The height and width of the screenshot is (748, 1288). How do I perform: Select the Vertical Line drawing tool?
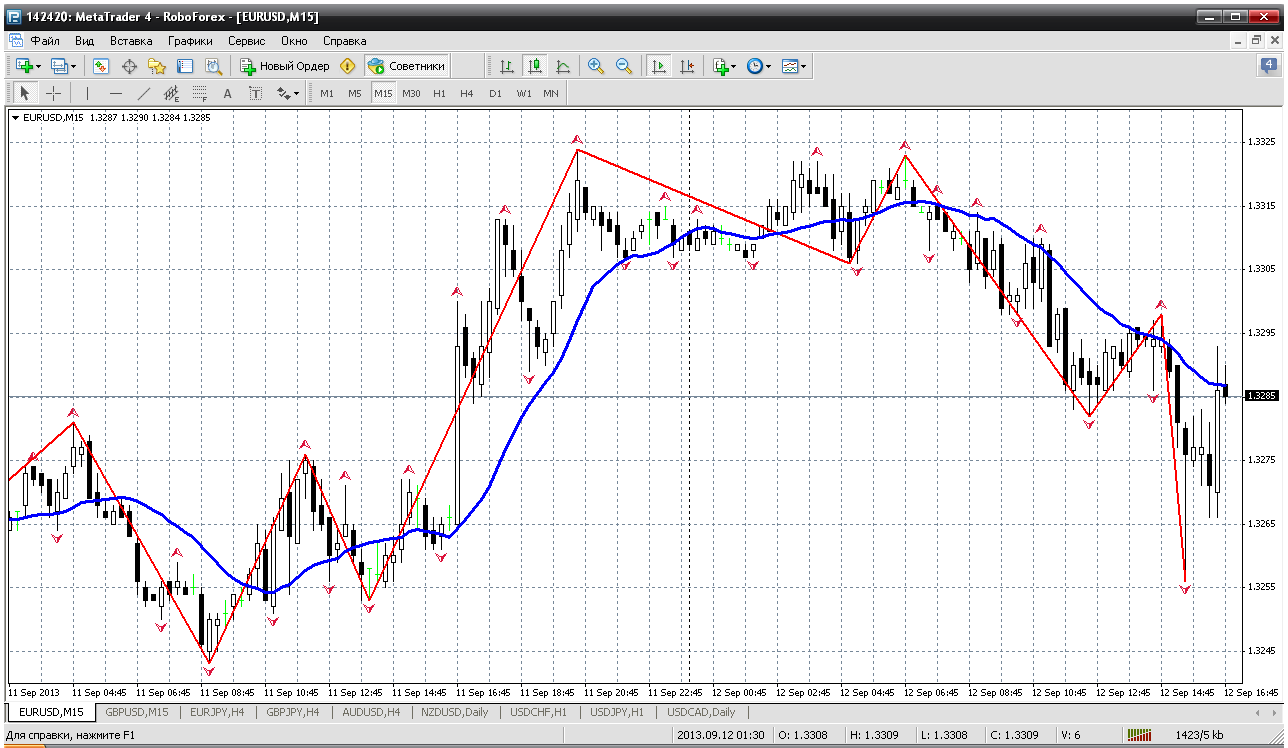[87, 93]
